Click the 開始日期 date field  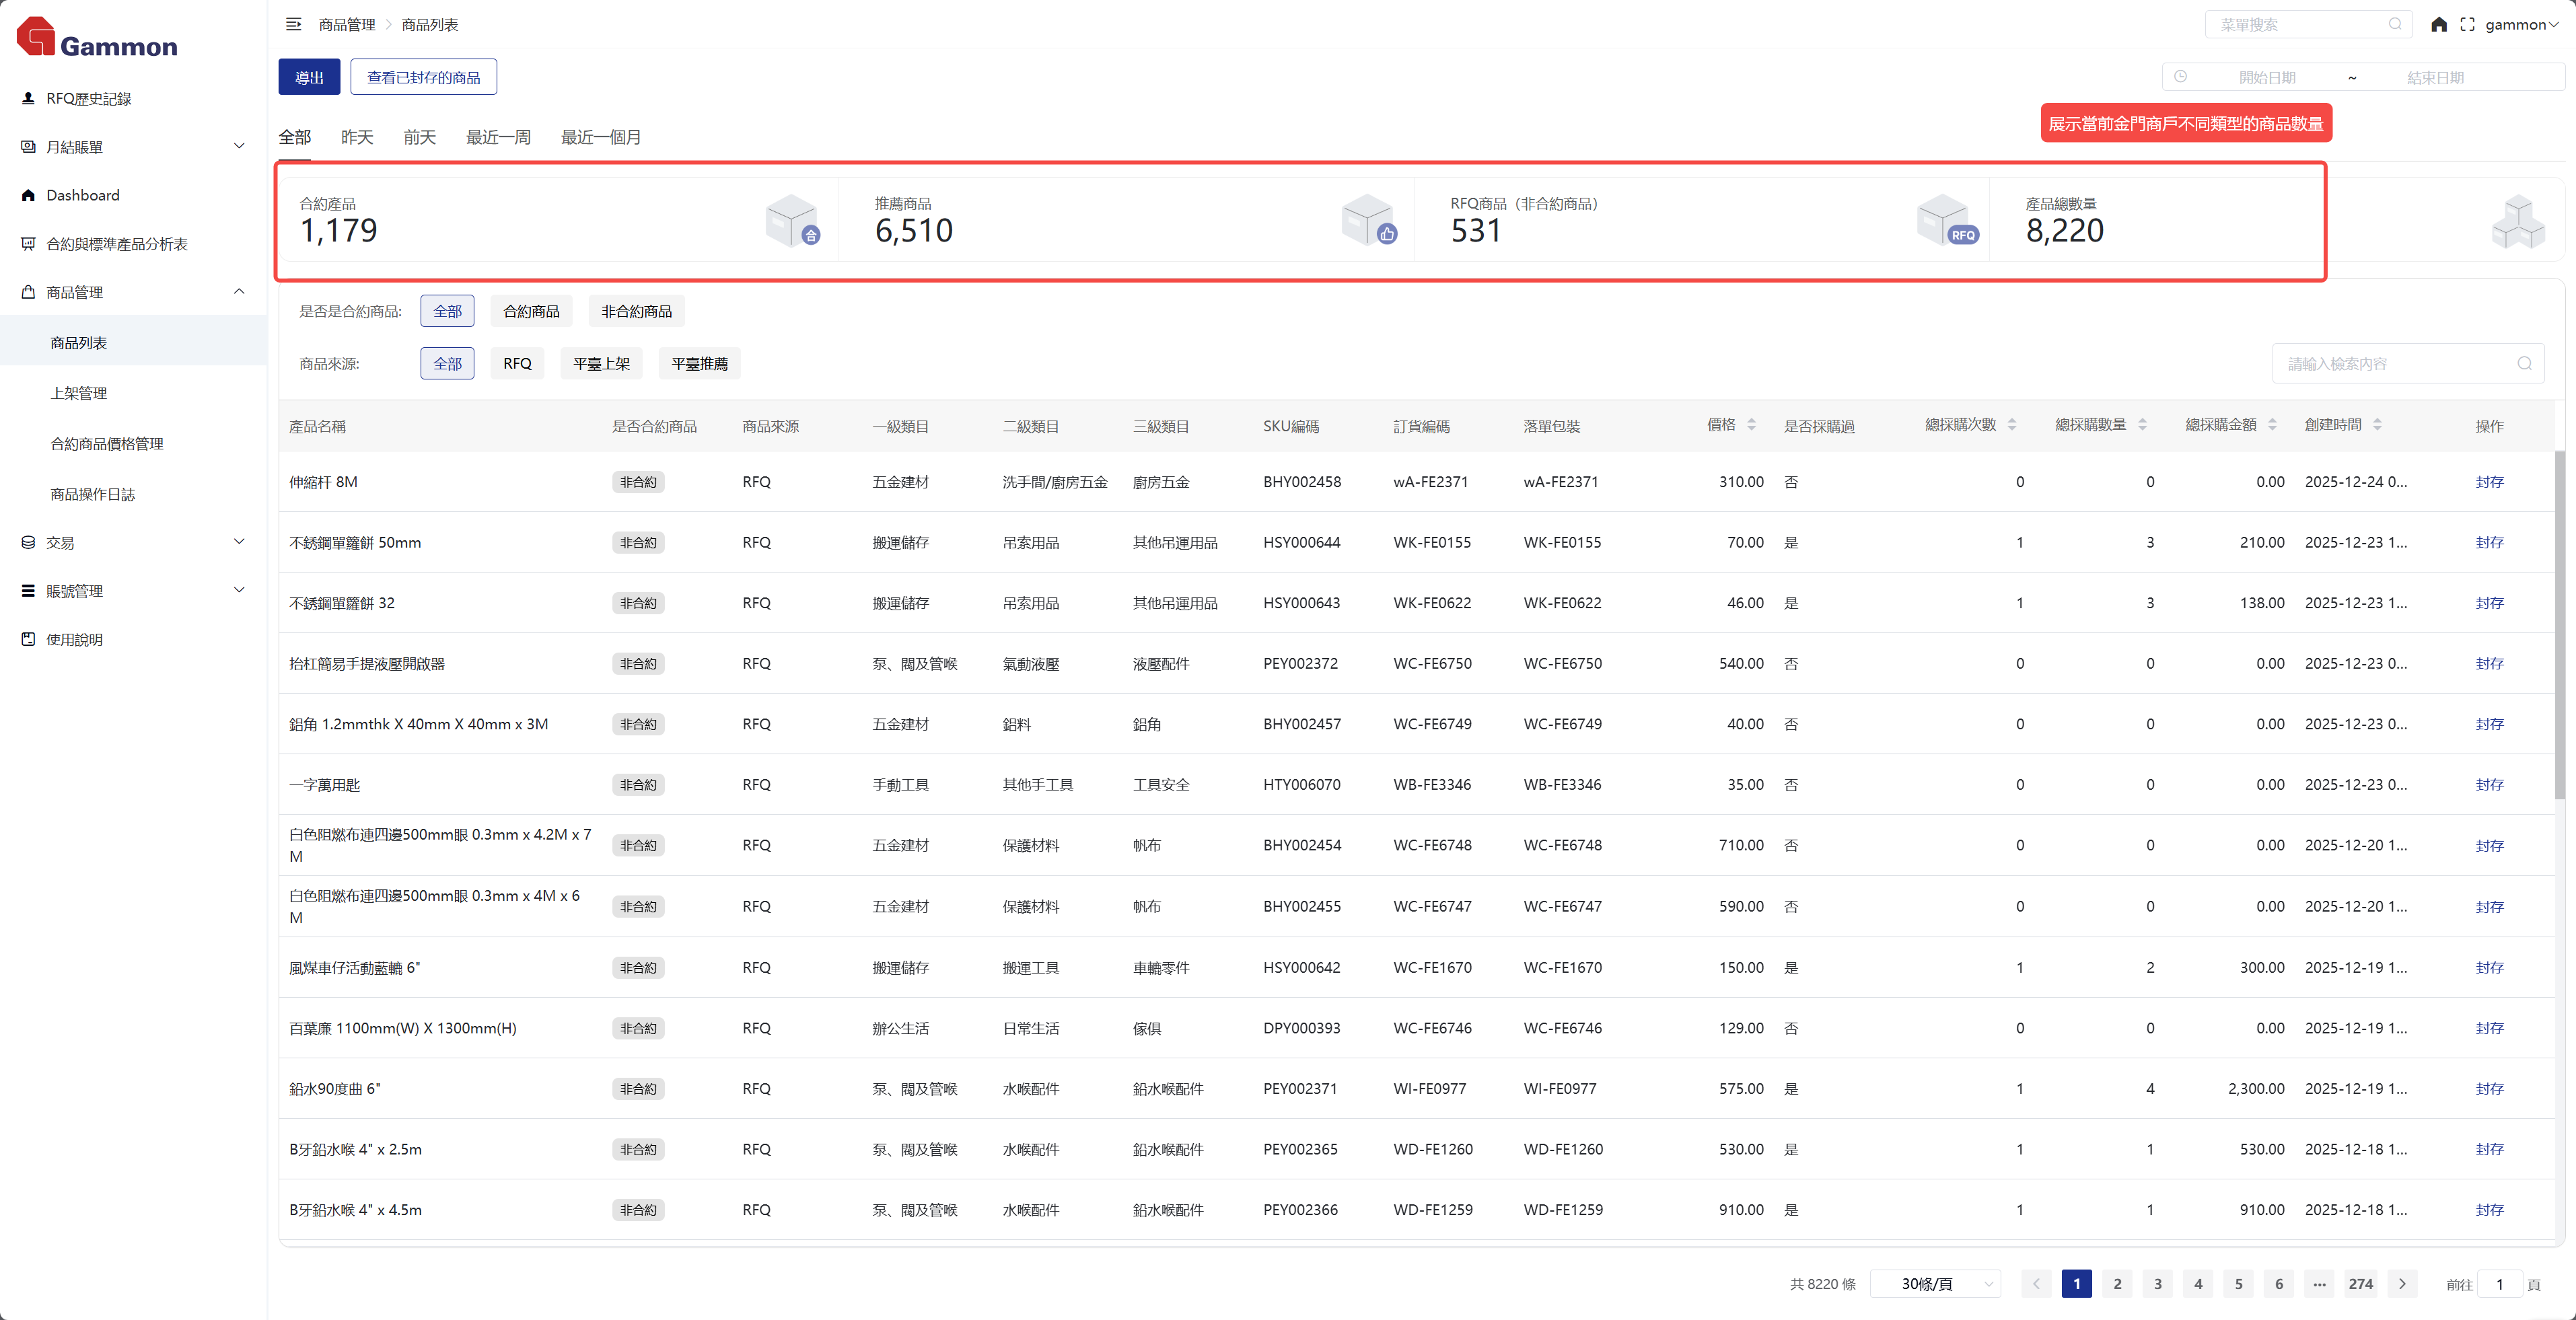2266,77
